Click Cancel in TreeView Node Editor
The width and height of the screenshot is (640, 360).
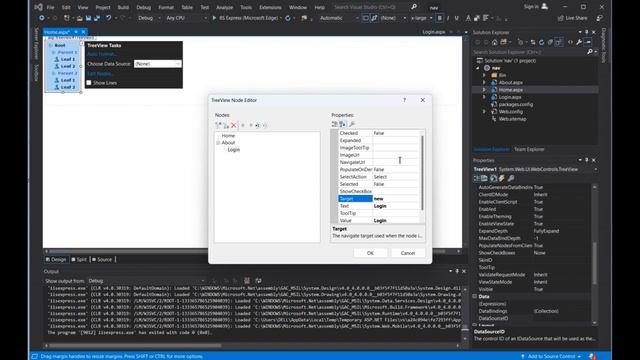coord(408,253)
